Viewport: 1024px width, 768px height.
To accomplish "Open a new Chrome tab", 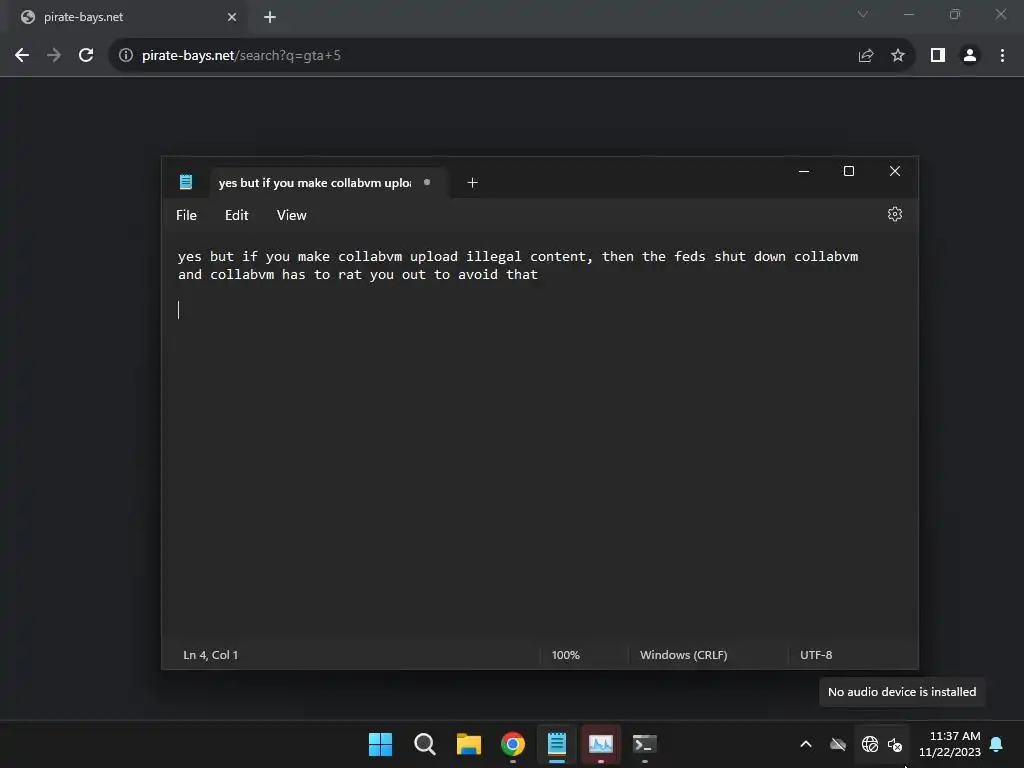I will coord(270,17).
